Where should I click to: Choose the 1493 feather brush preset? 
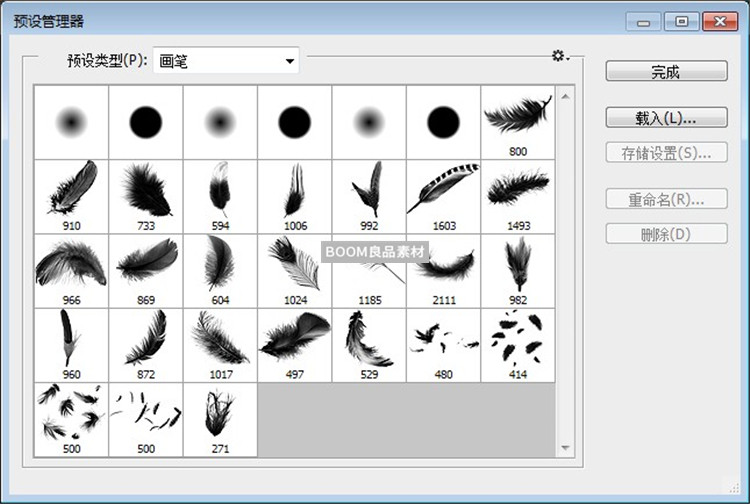518,197
